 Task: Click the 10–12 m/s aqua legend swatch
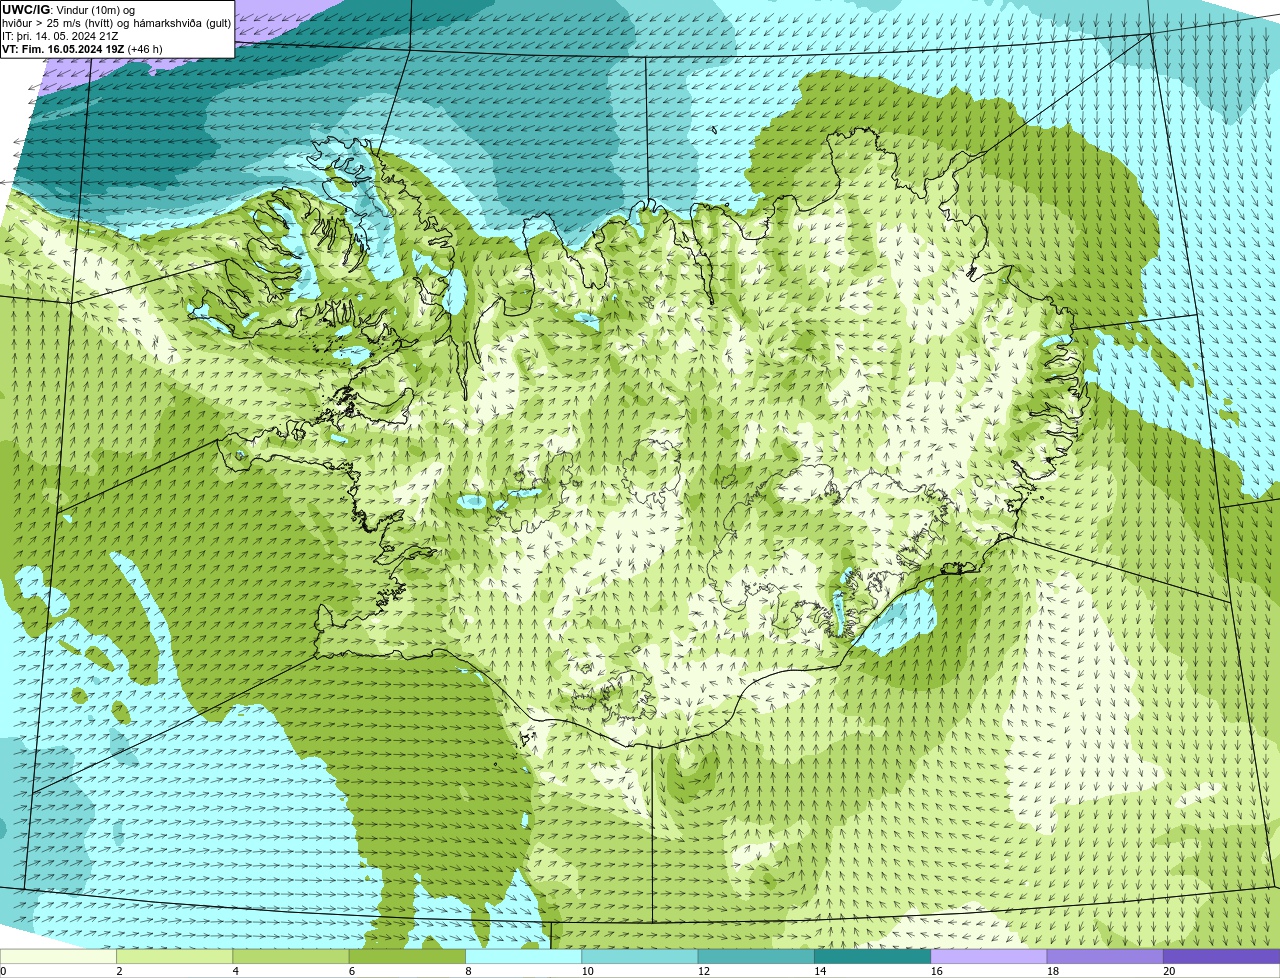640,956
